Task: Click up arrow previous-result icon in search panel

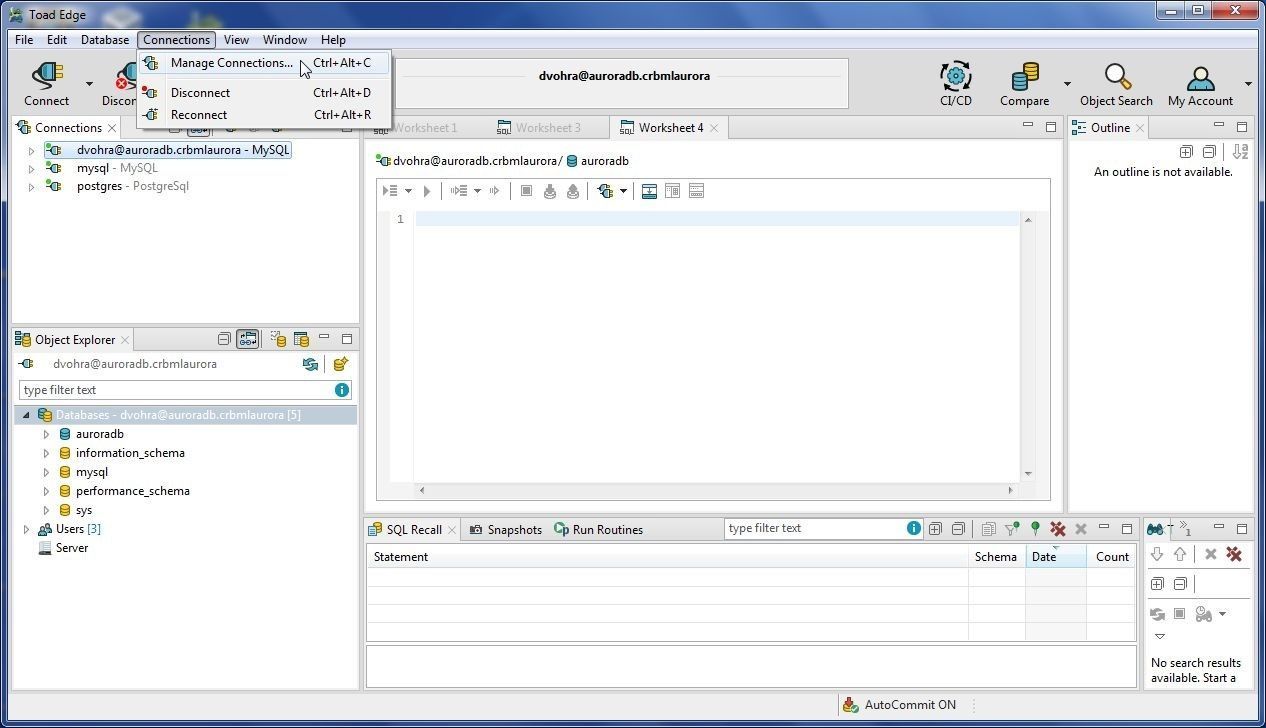Action: 1180,554
